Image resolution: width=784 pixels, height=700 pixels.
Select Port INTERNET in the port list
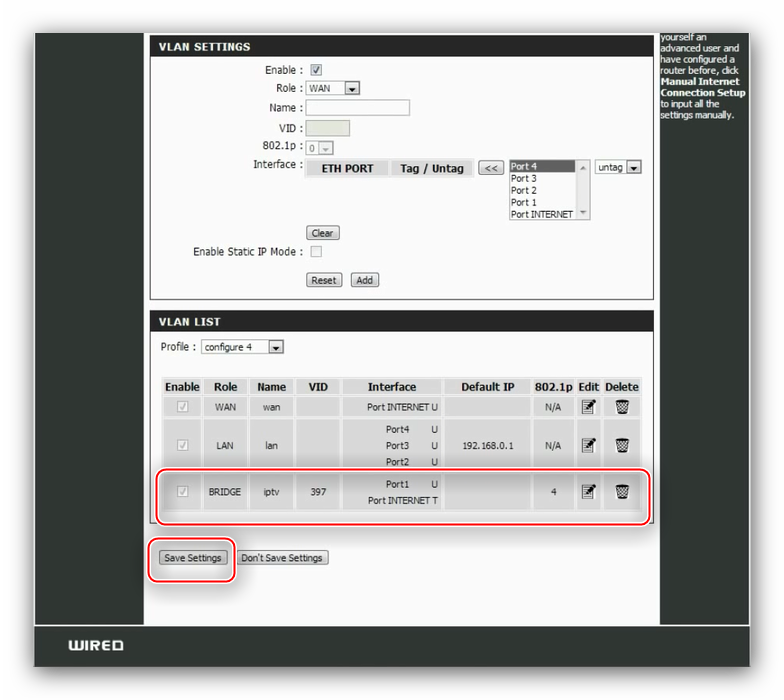click(x=542, y=214)
